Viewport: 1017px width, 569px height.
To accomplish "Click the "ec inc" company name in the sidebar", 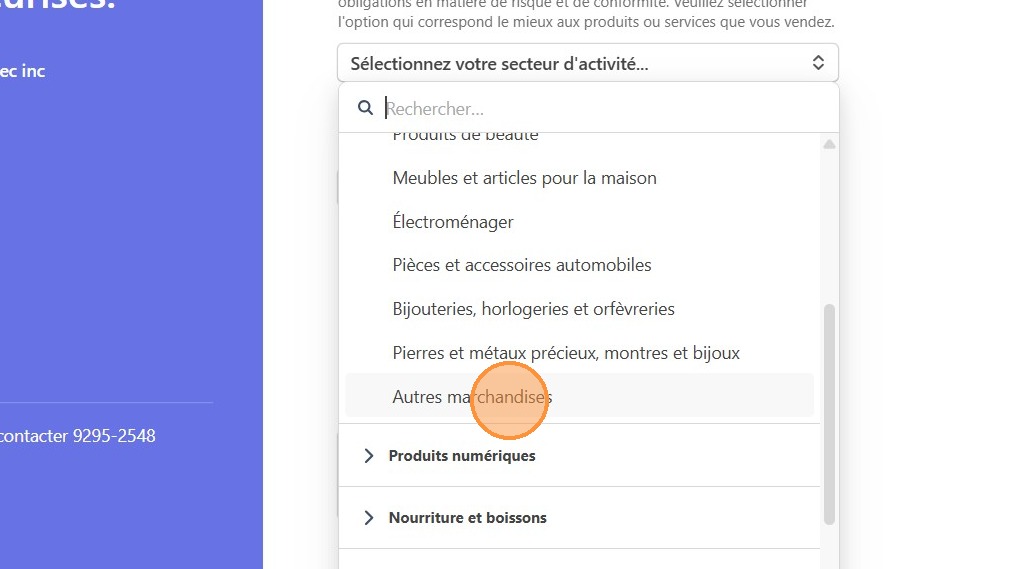I will coord(22,71).
